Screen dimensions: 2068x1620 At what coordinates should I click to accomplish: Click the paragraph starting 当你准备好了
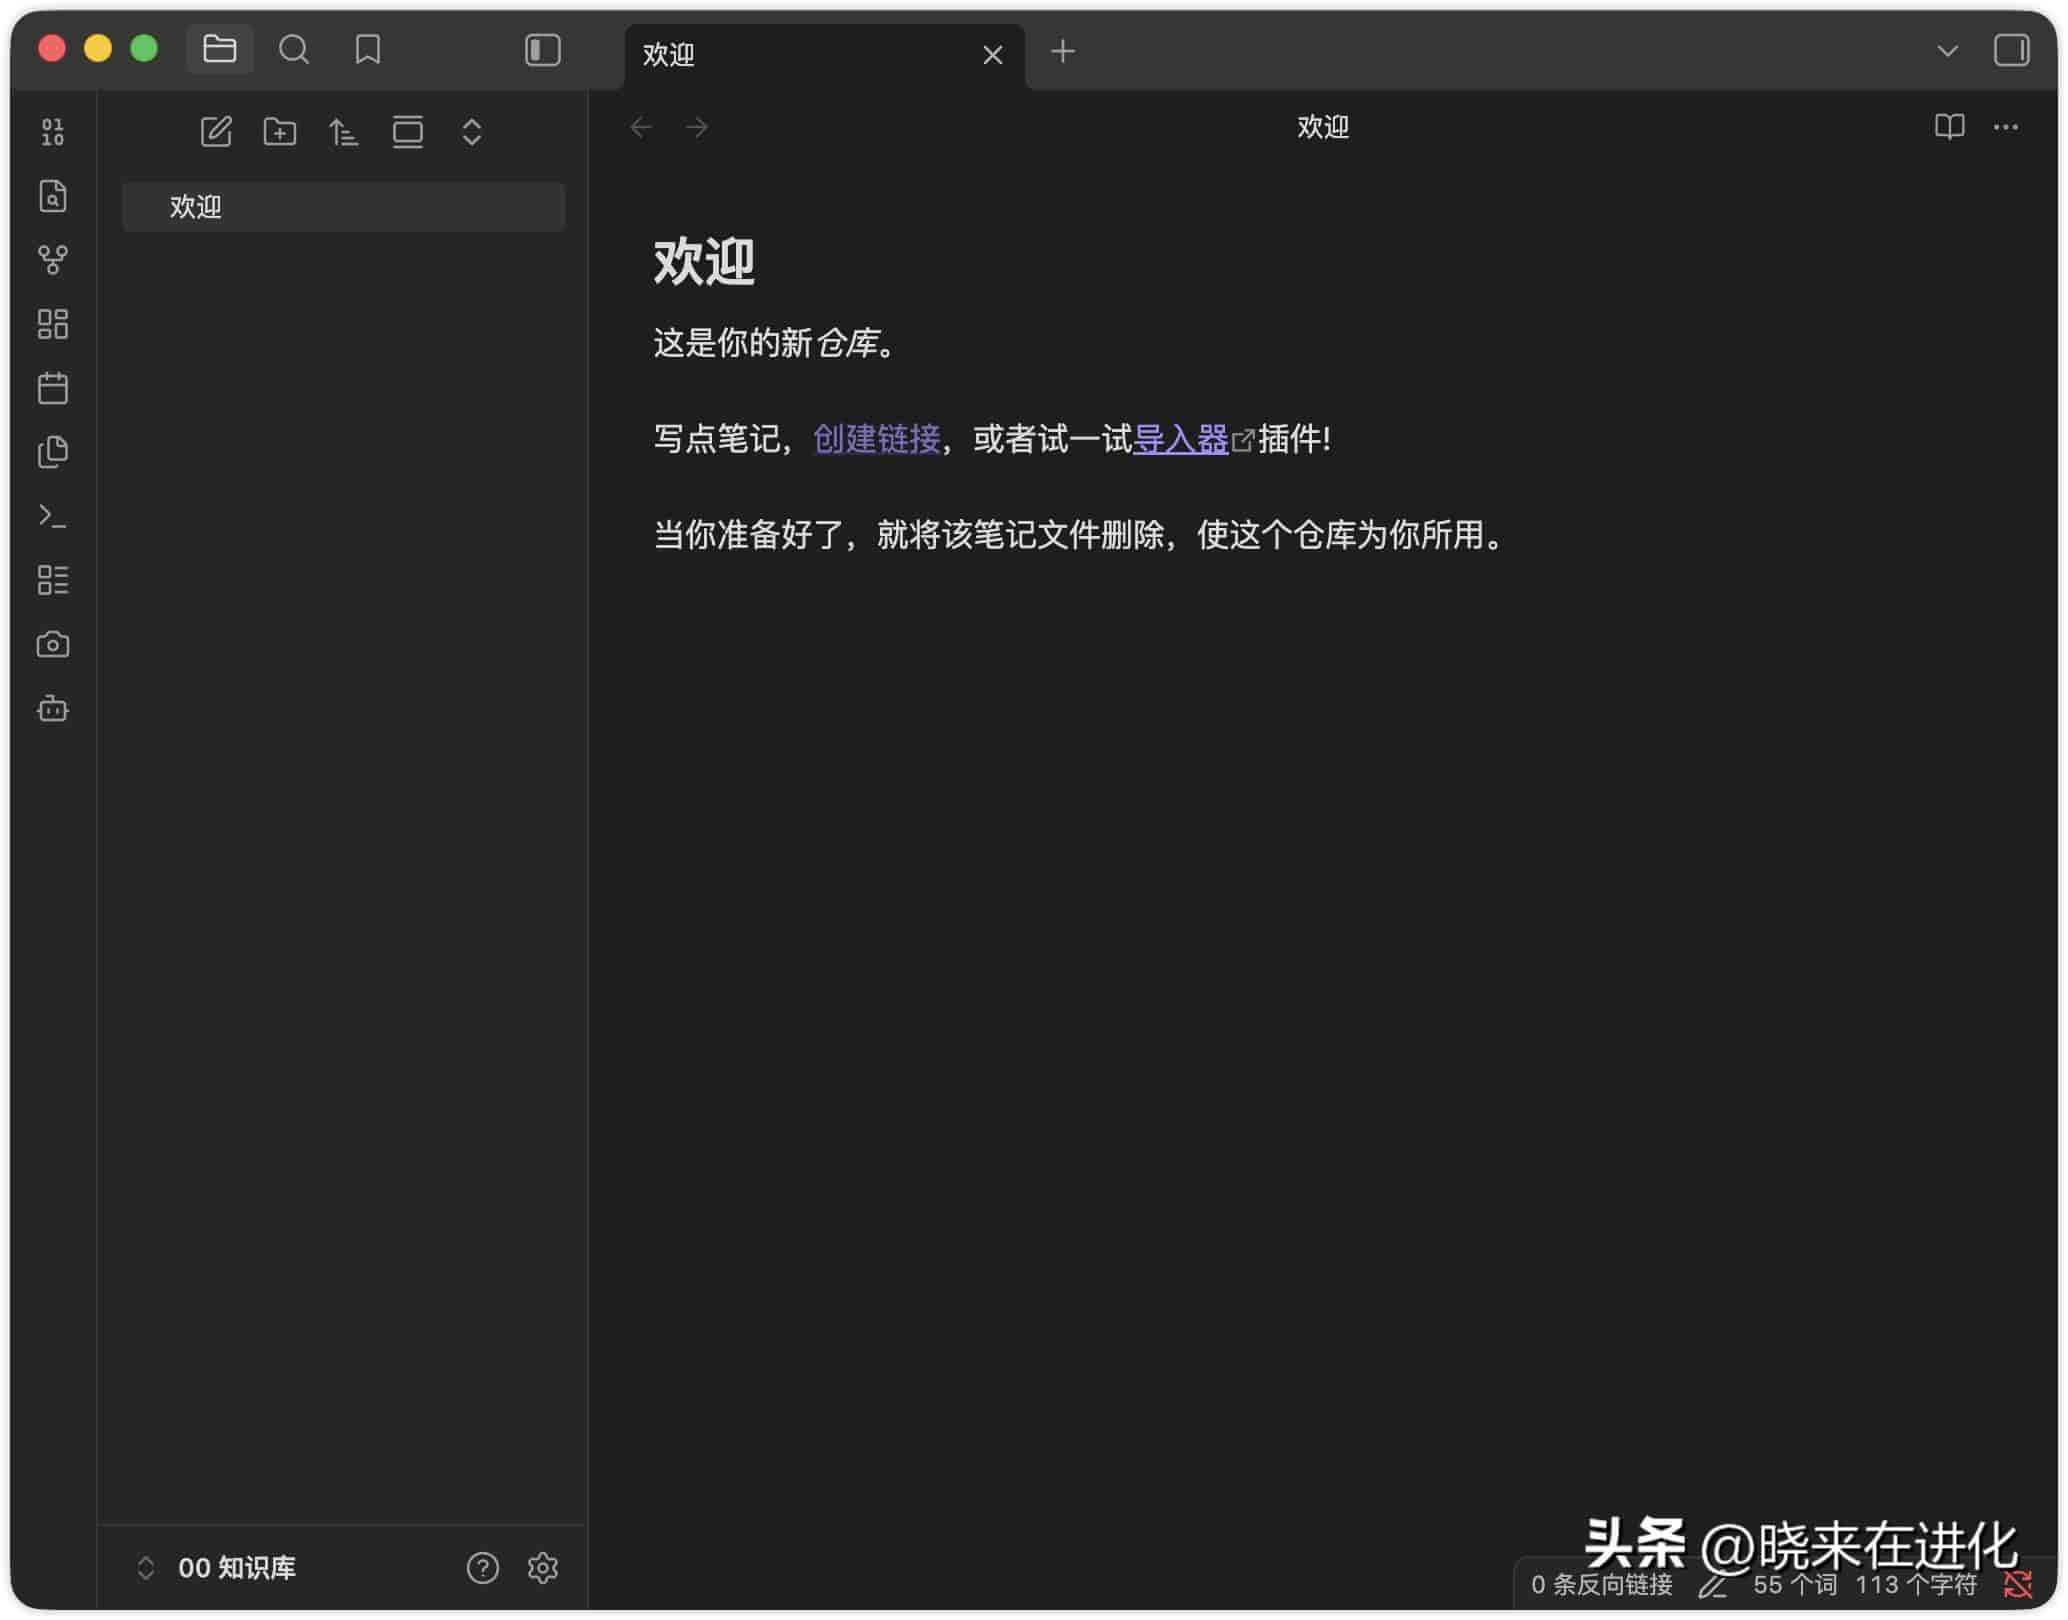pos(1080,535)
